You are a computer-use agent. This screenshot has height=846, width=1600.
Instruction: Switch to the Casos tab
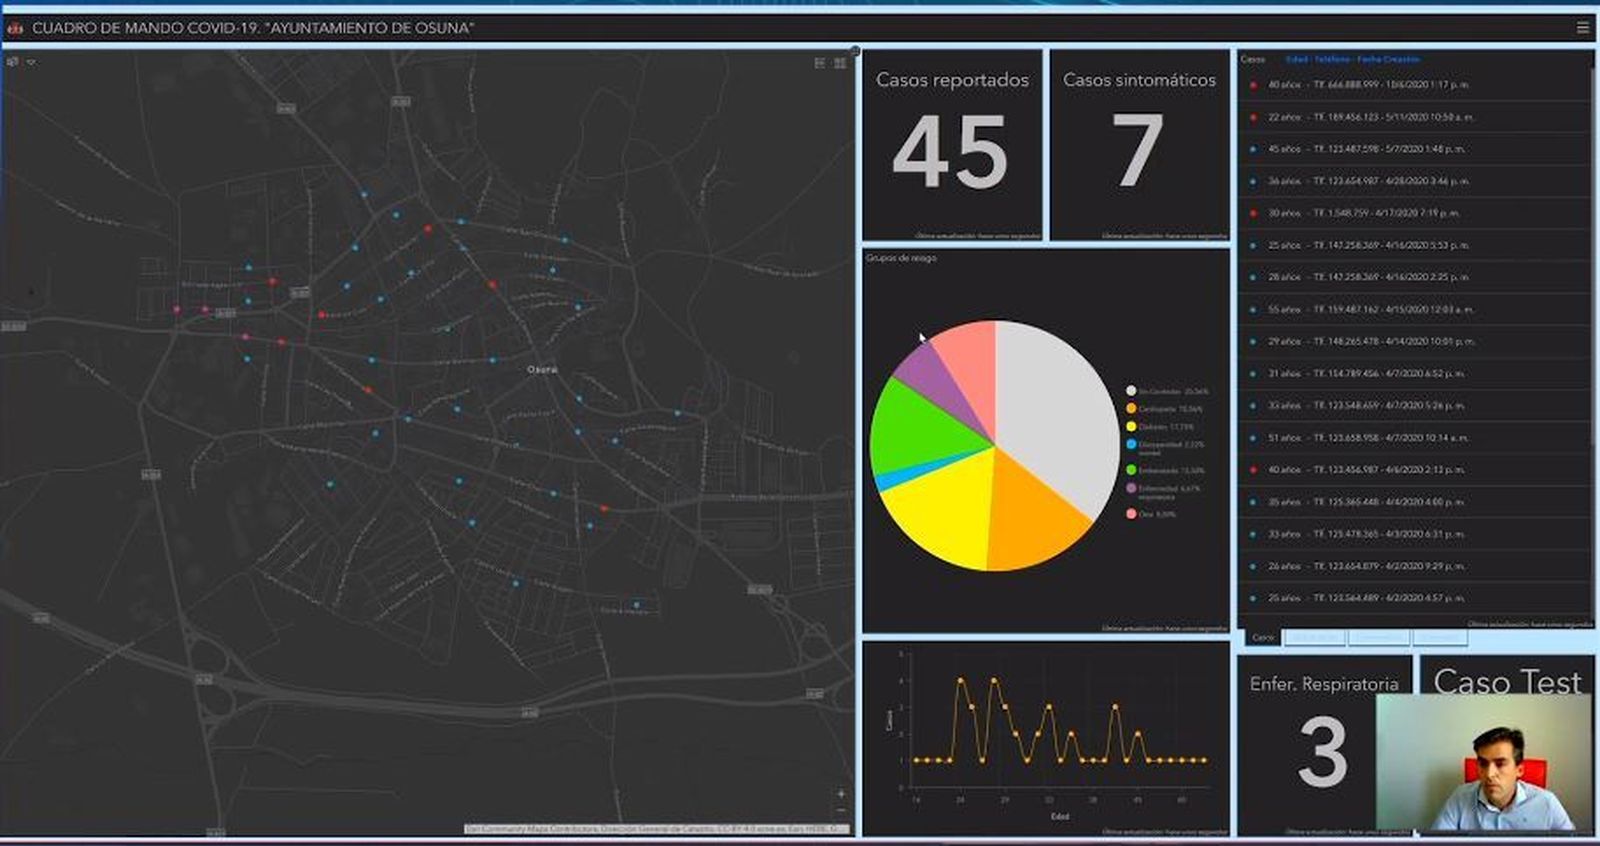1263,637
